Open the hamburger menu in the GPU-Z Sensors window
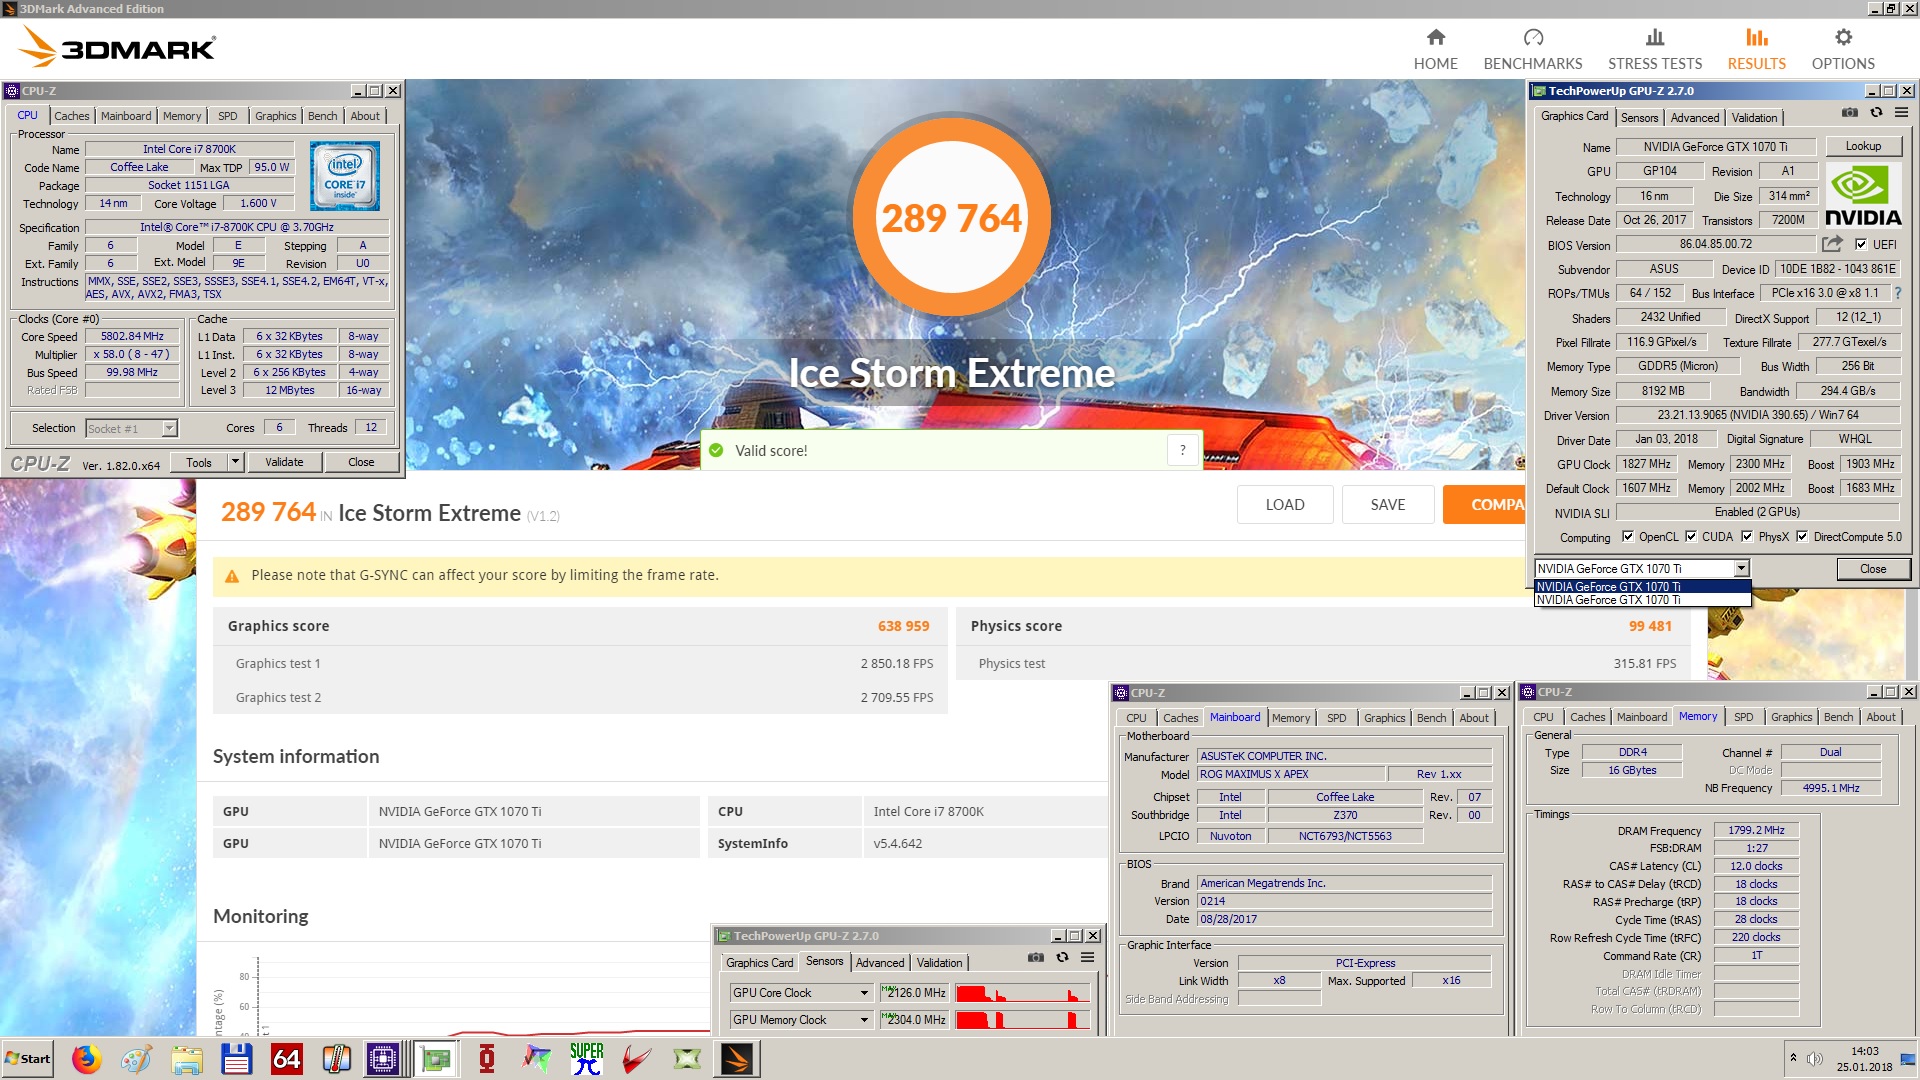Viewport: 1920px width, 1080px height. 1087,958
